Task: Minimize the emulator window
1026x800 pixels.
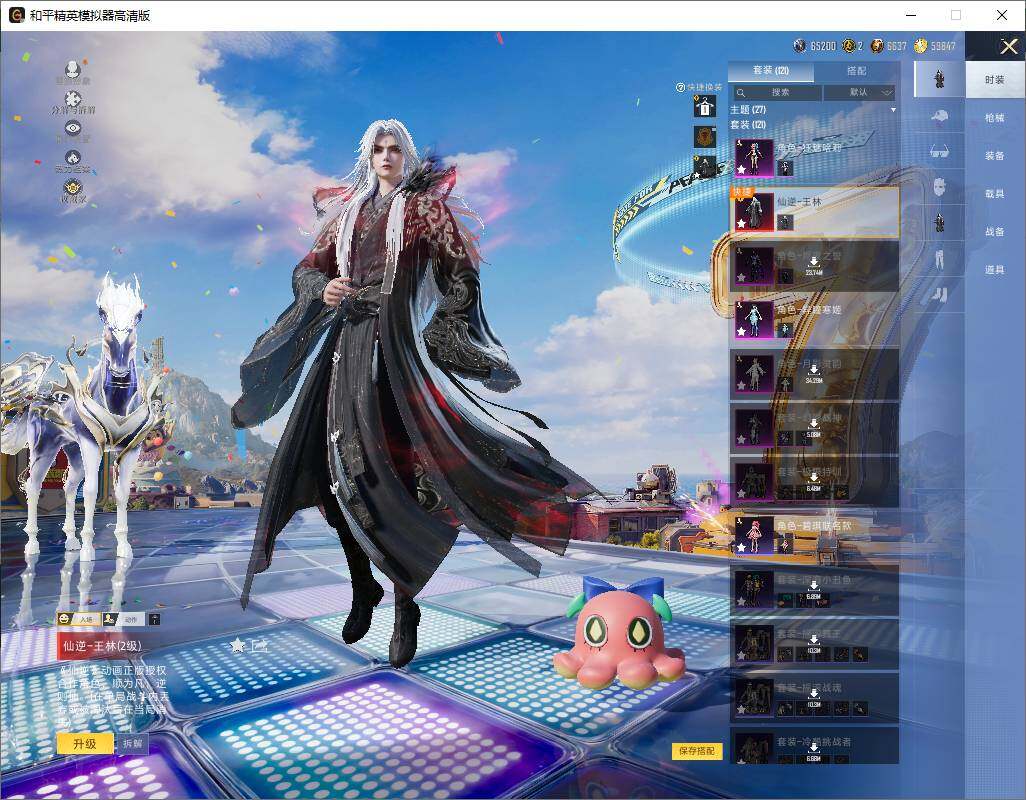Action: pos(911,15)
